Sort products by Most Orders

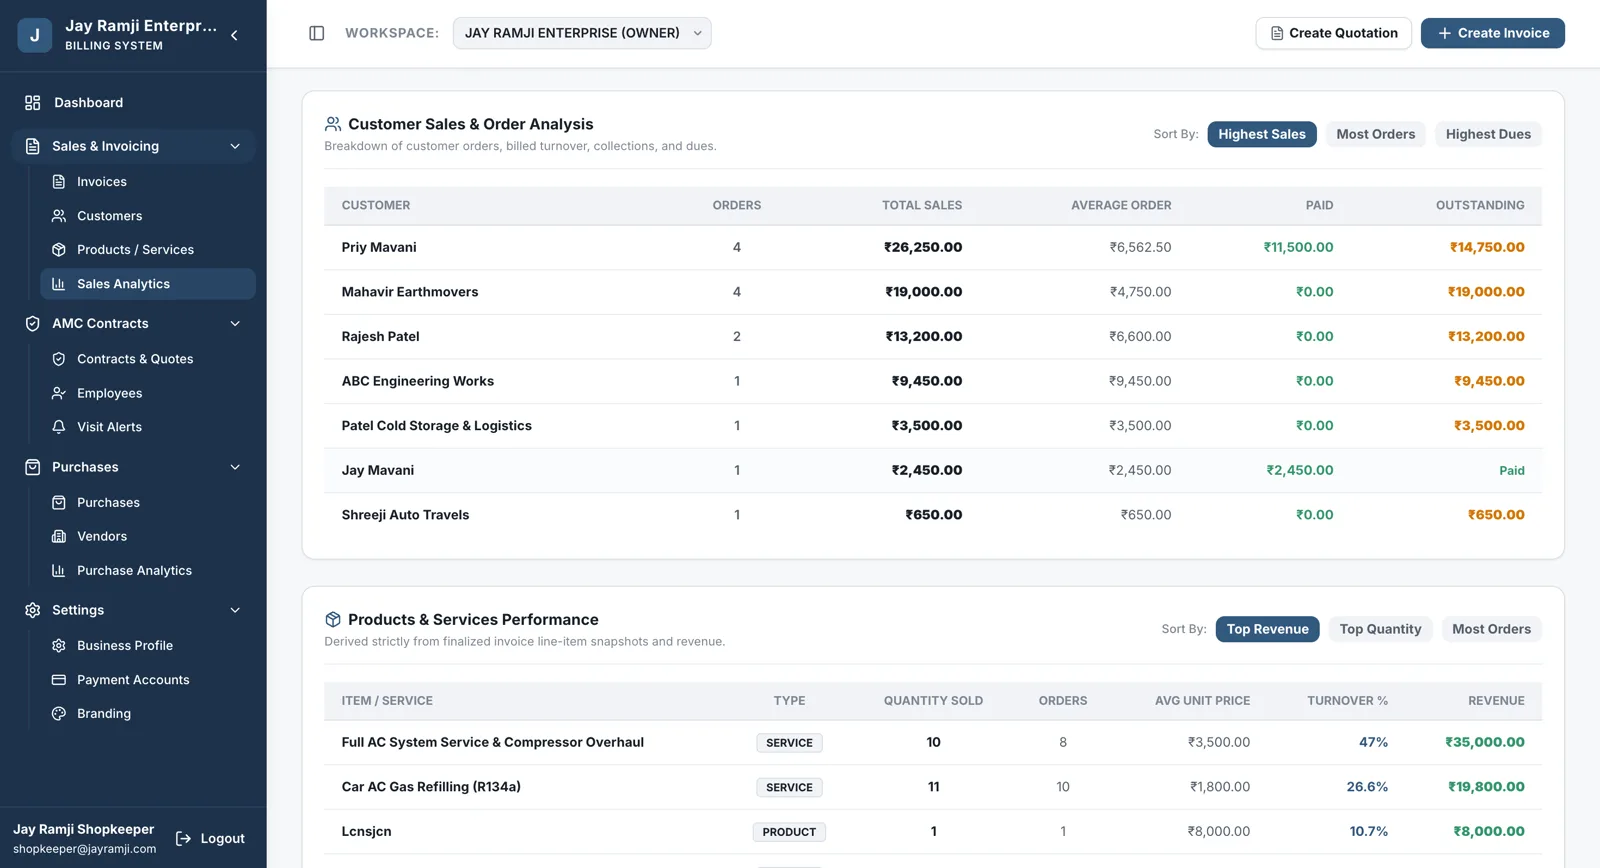[x=1491, y=629]
